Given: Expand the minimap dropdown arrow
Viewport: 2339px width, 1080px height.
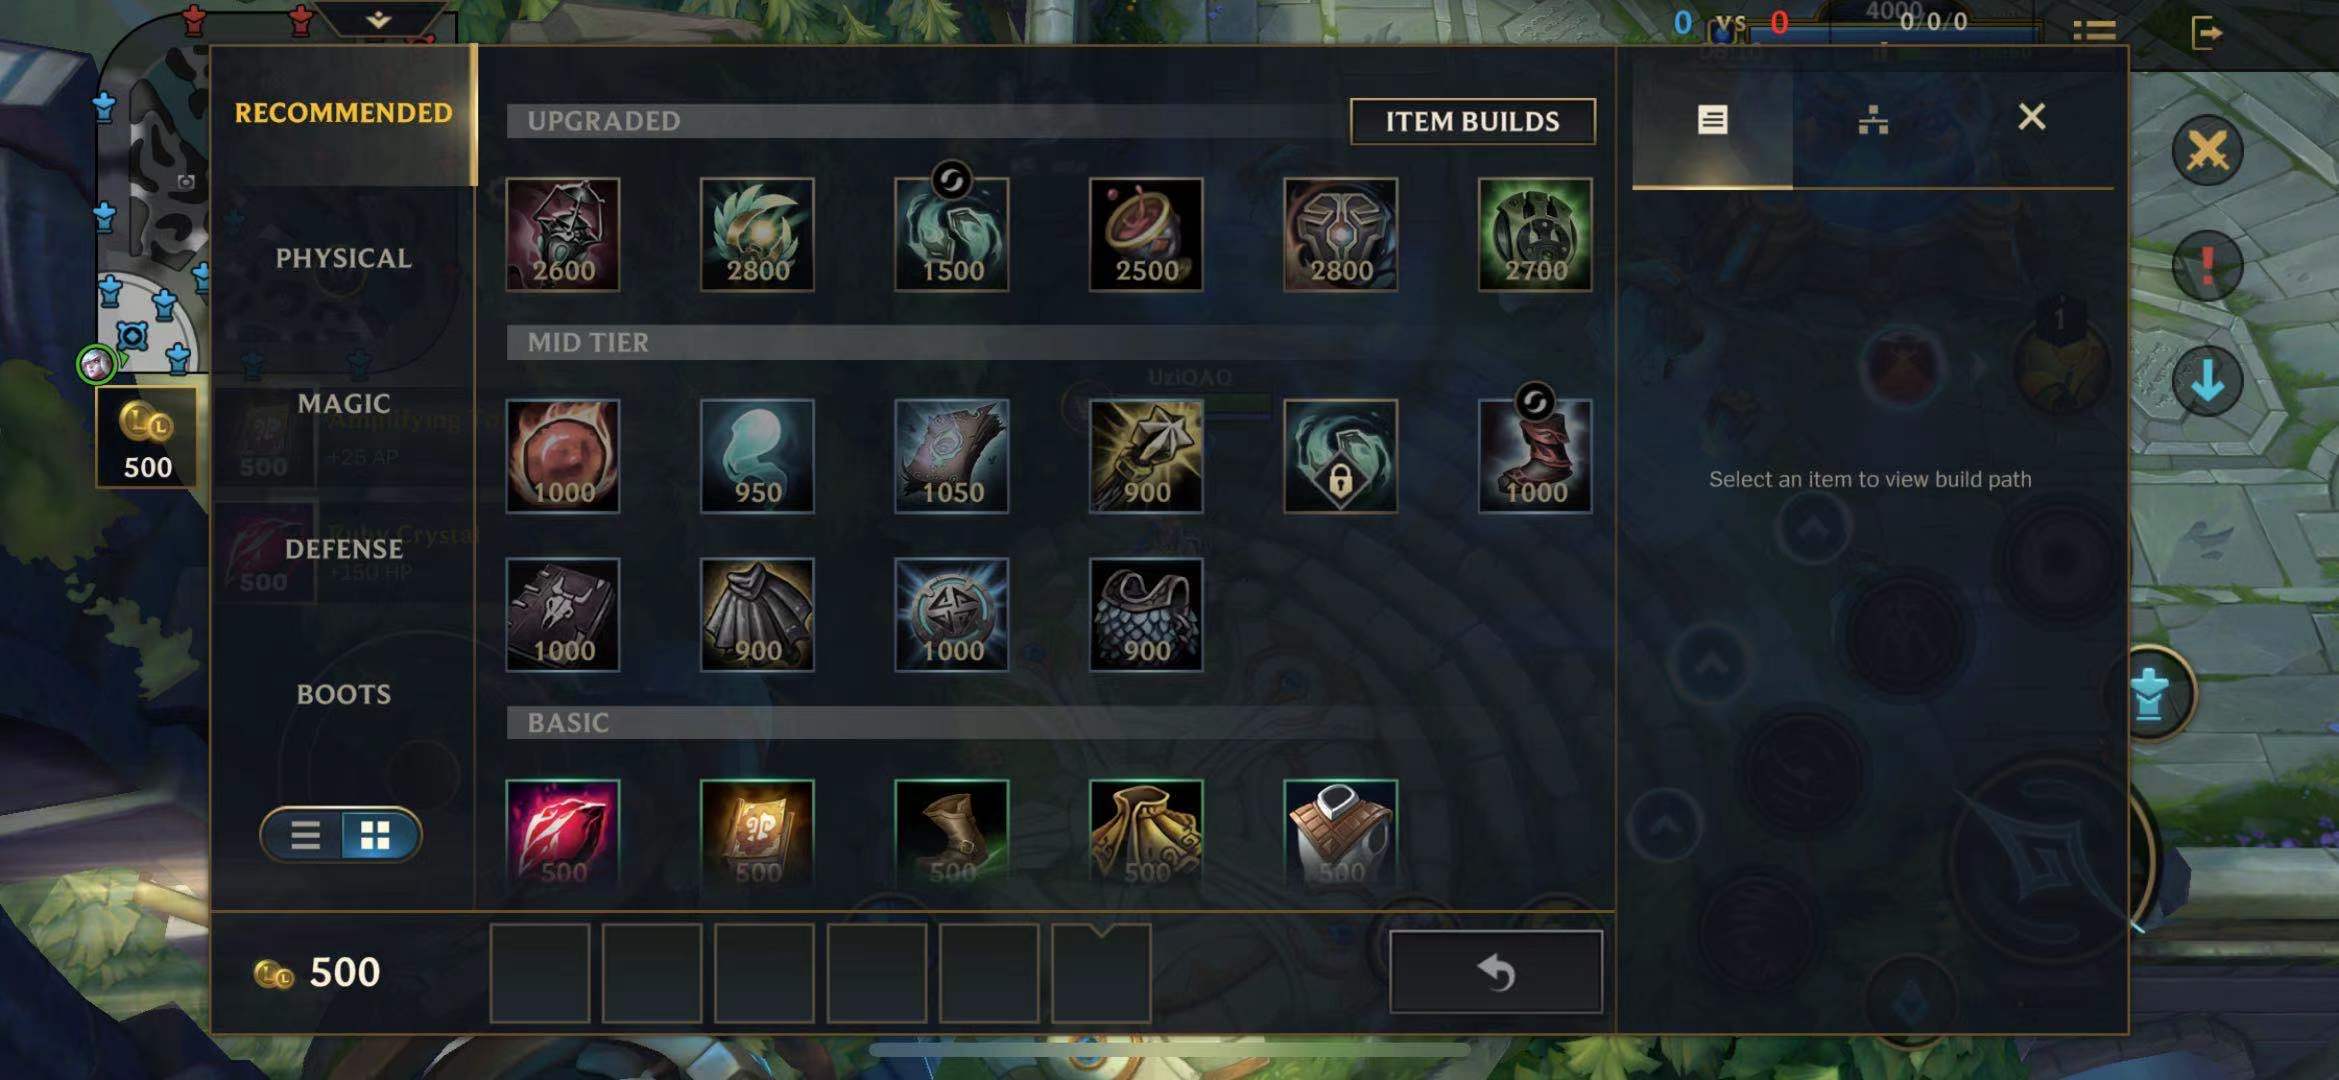Looking at the screenshot, I should click(x=378, y=20).
